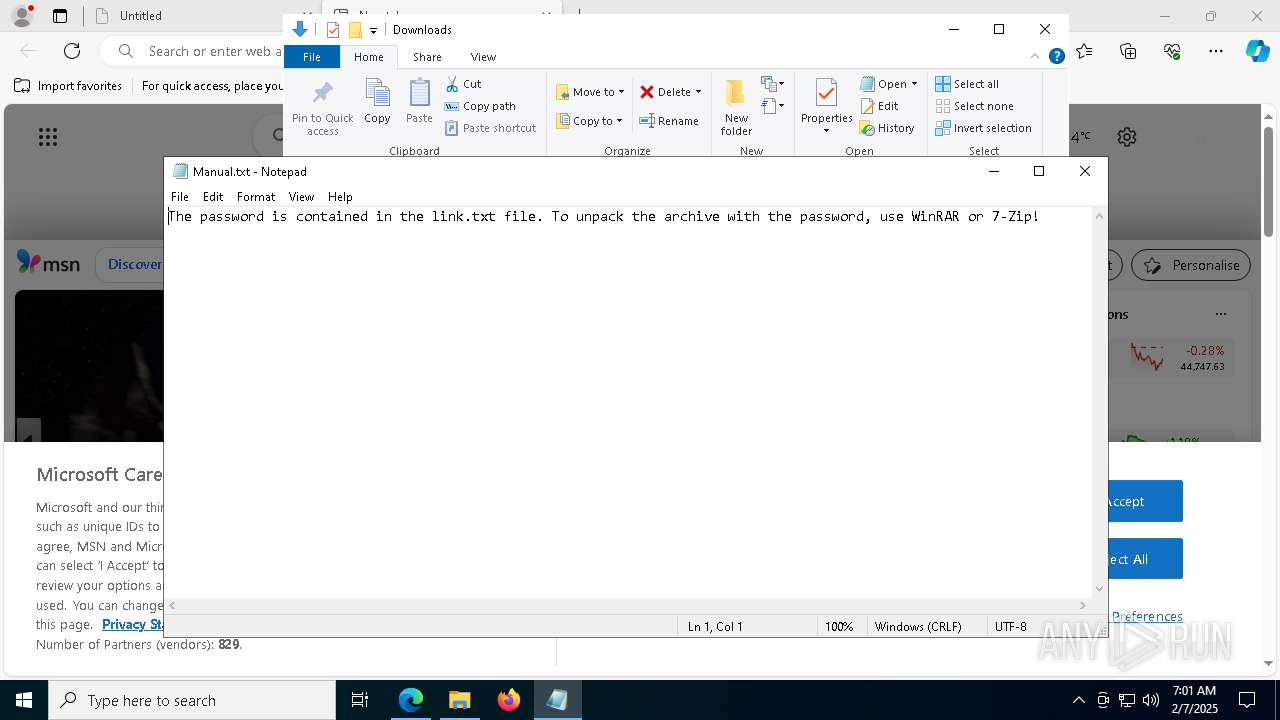Click Import favorites in Edge bar
Screen dimensions: 1280x720
(68, 86)
